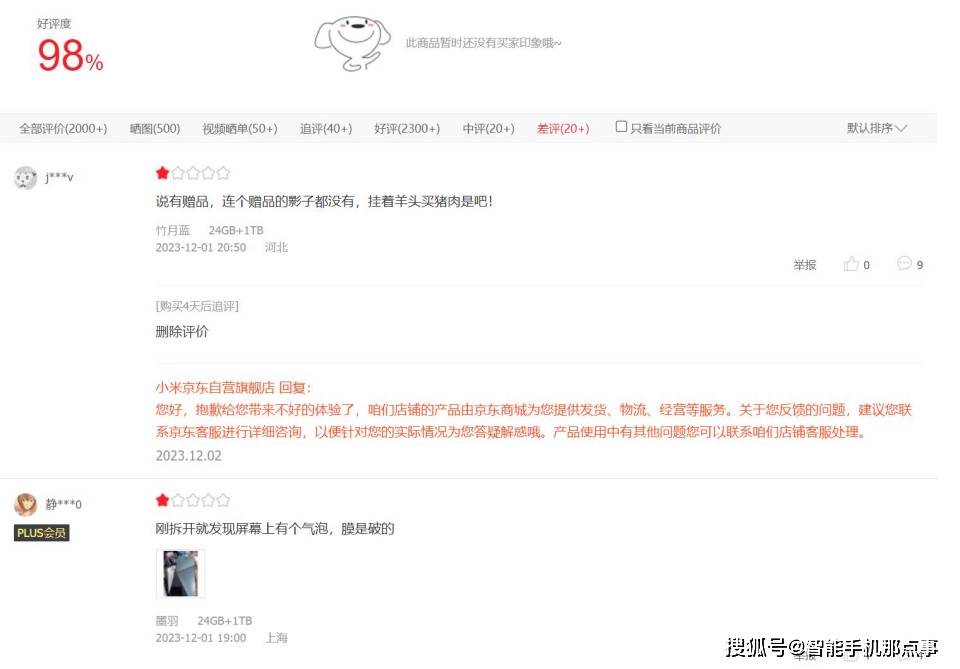Click the thumbs-up icon on j***v's review
Viewport: 960px width, 669px height.
point(850,264)
